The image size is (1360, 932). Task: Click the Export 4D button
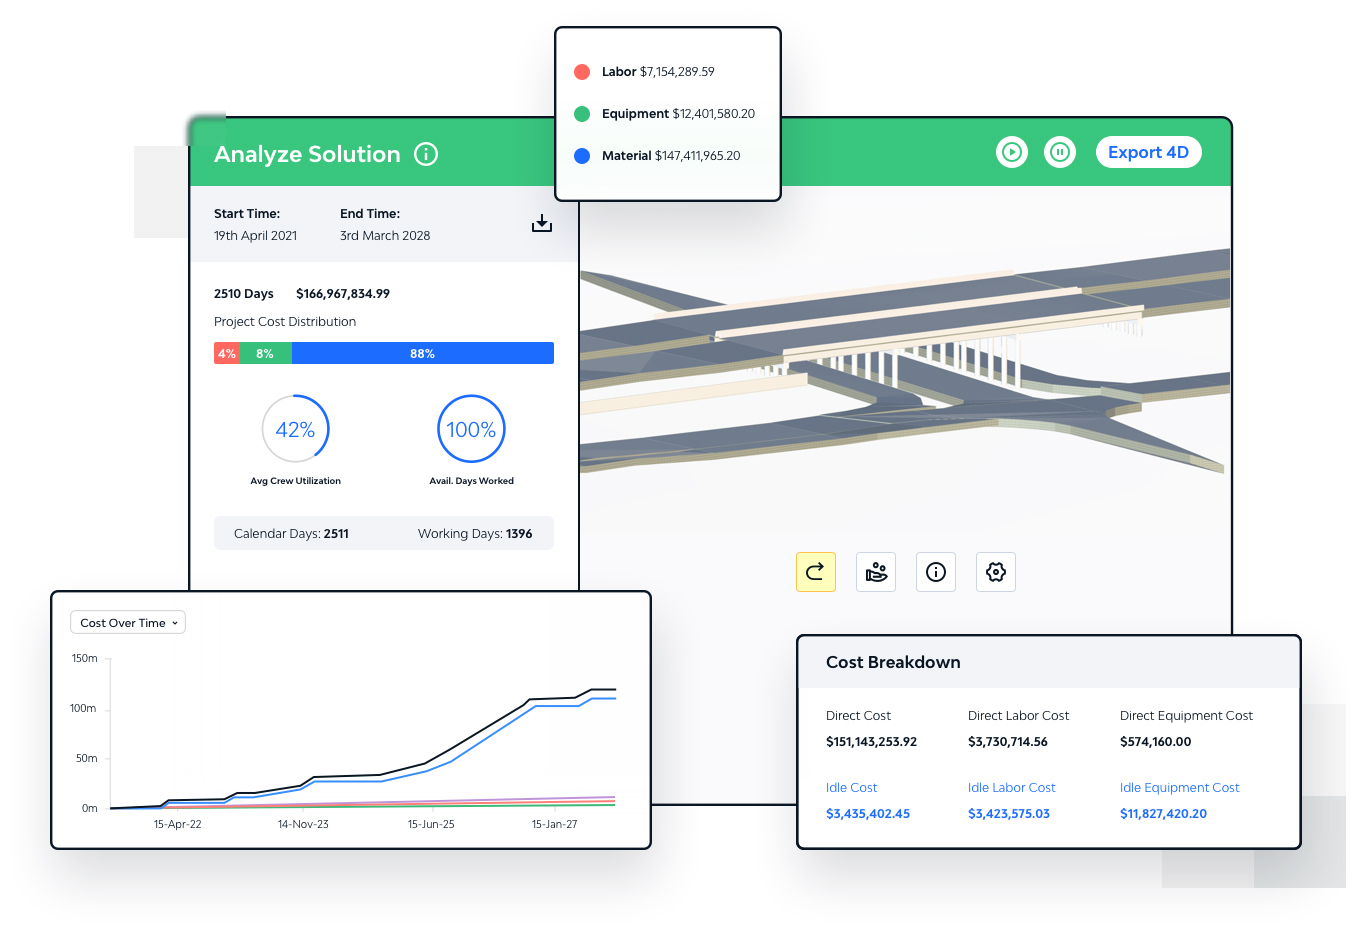click(1148, 152)
